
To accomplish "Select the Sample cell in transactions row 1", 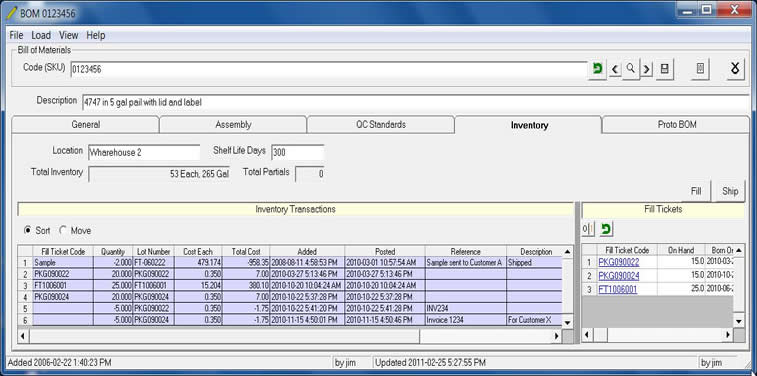I will (63, 263).
